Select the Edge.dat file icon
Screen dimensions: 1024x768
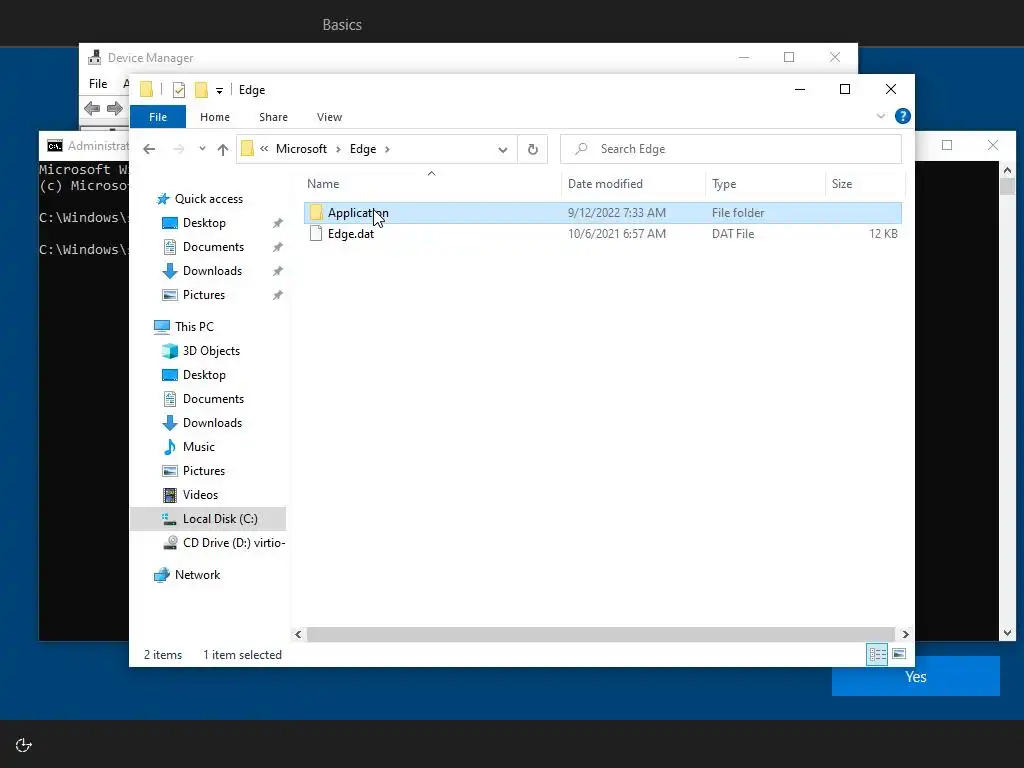point(315,234)
